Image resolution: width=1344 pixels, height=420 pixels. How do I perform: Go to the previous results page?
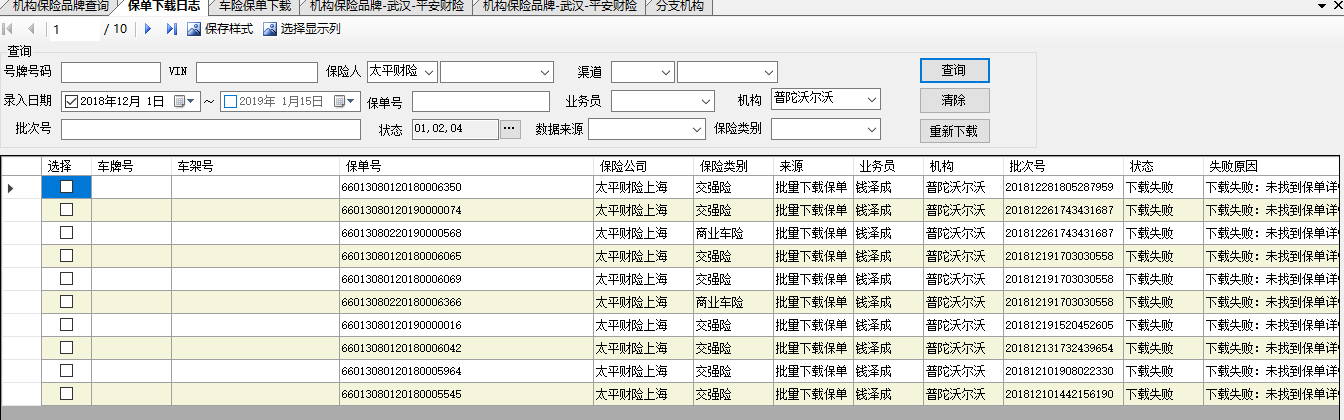[x=29, y=29]
